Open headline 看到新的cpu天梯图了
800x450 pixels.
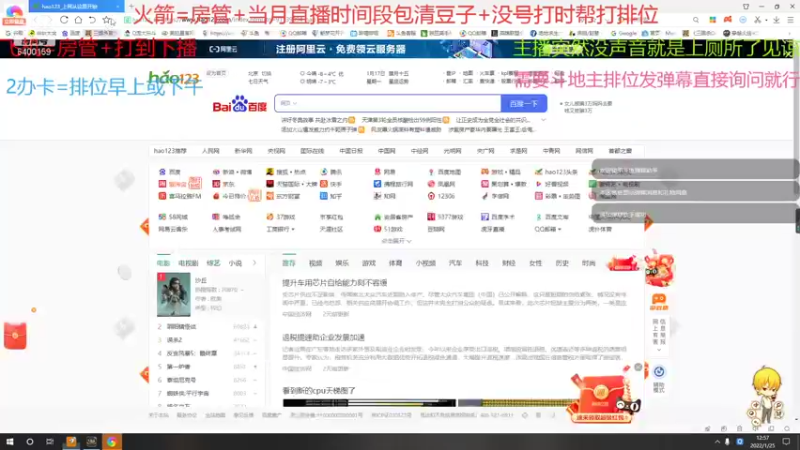[319, 391]
